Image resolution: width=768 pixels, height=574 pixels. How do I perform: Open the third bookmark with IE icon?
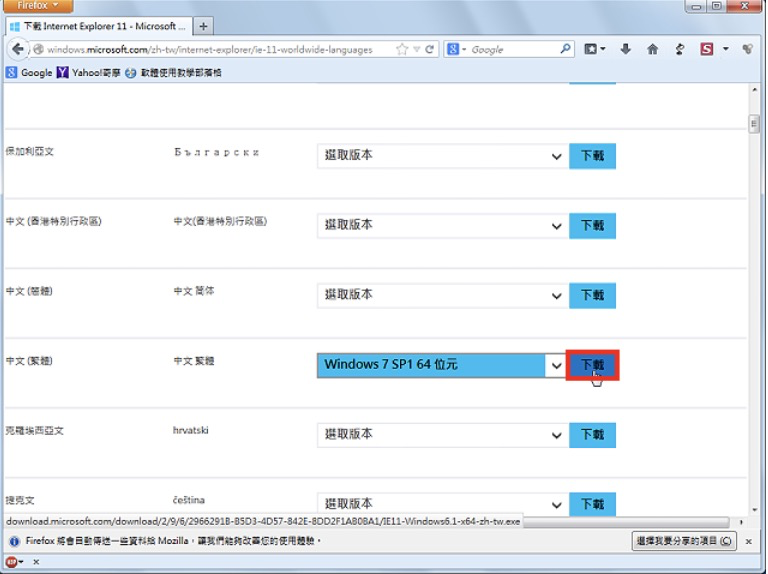pyautogui.click(x=173, y=72)
